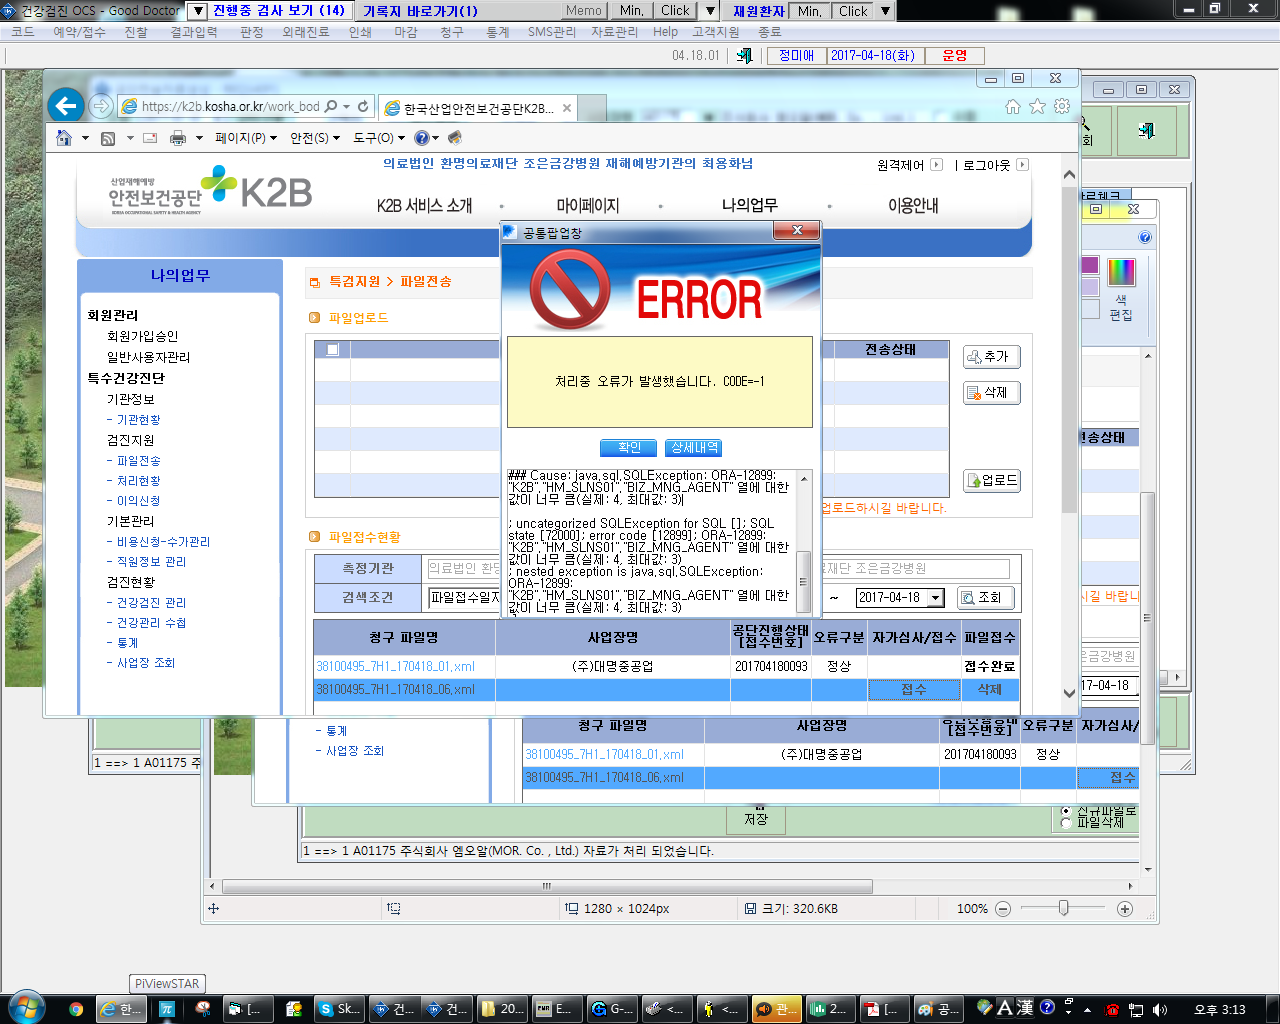Click the 색 편집 rainbow color icon

(x=1121, y=272)
